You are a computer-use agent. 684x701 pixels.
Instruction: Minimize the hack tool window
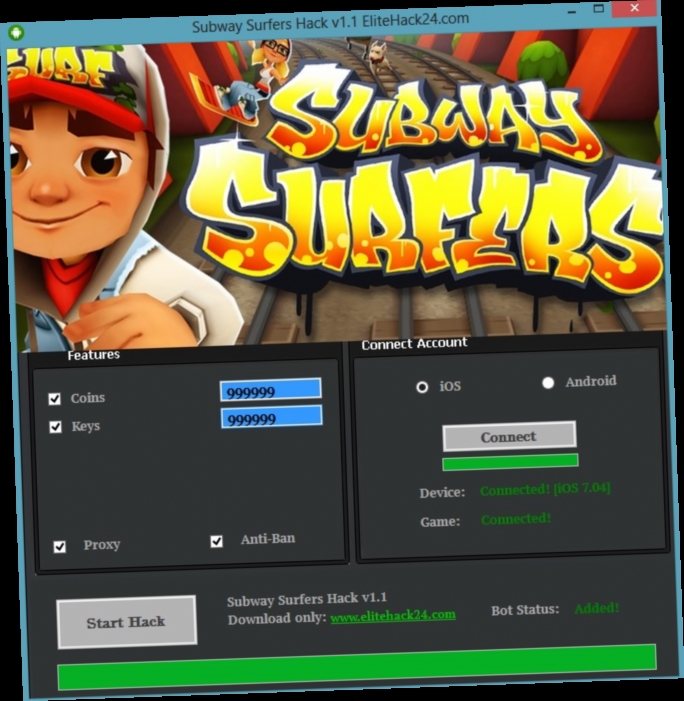[572, 12]
